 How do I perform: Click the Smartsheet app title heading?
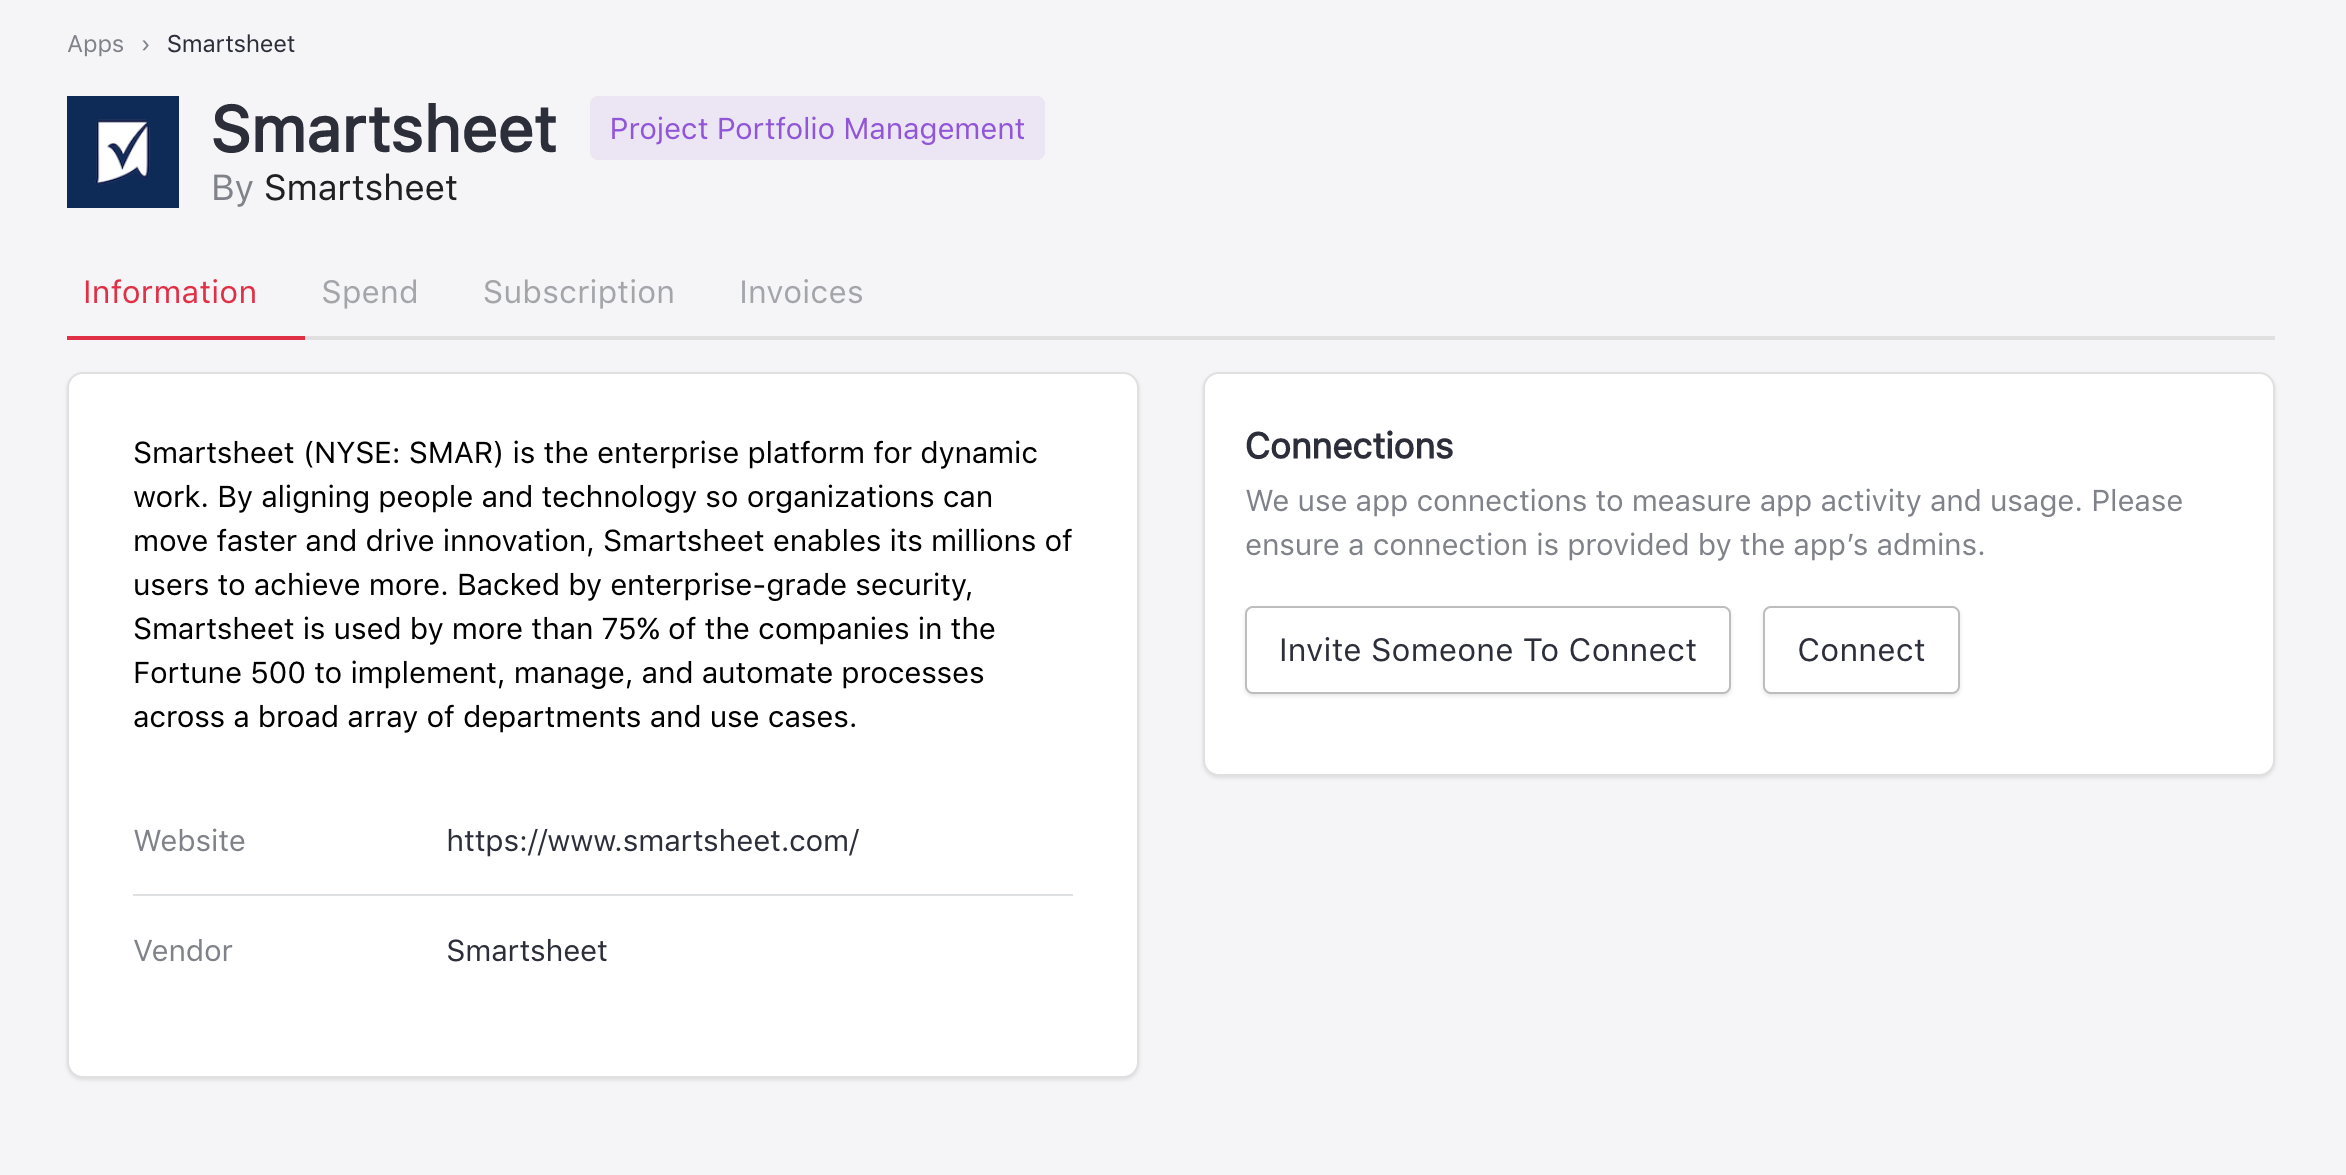(384, 130)
